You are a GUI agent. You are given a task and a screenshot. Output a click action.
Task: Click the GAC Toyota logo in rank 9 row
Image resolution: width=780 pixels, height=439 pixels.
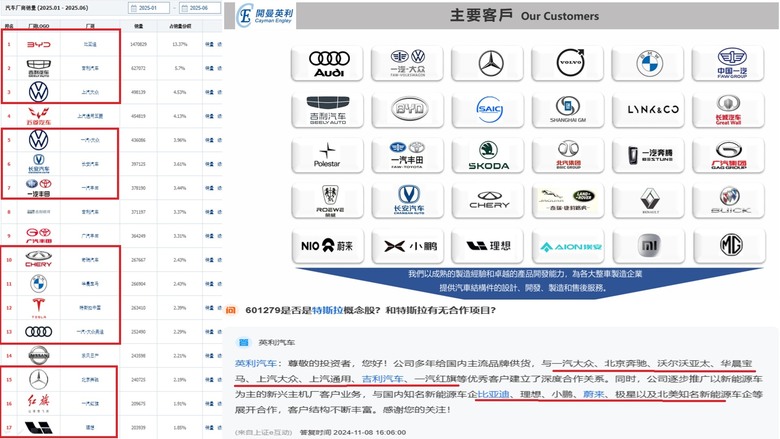tap(38, 235)
